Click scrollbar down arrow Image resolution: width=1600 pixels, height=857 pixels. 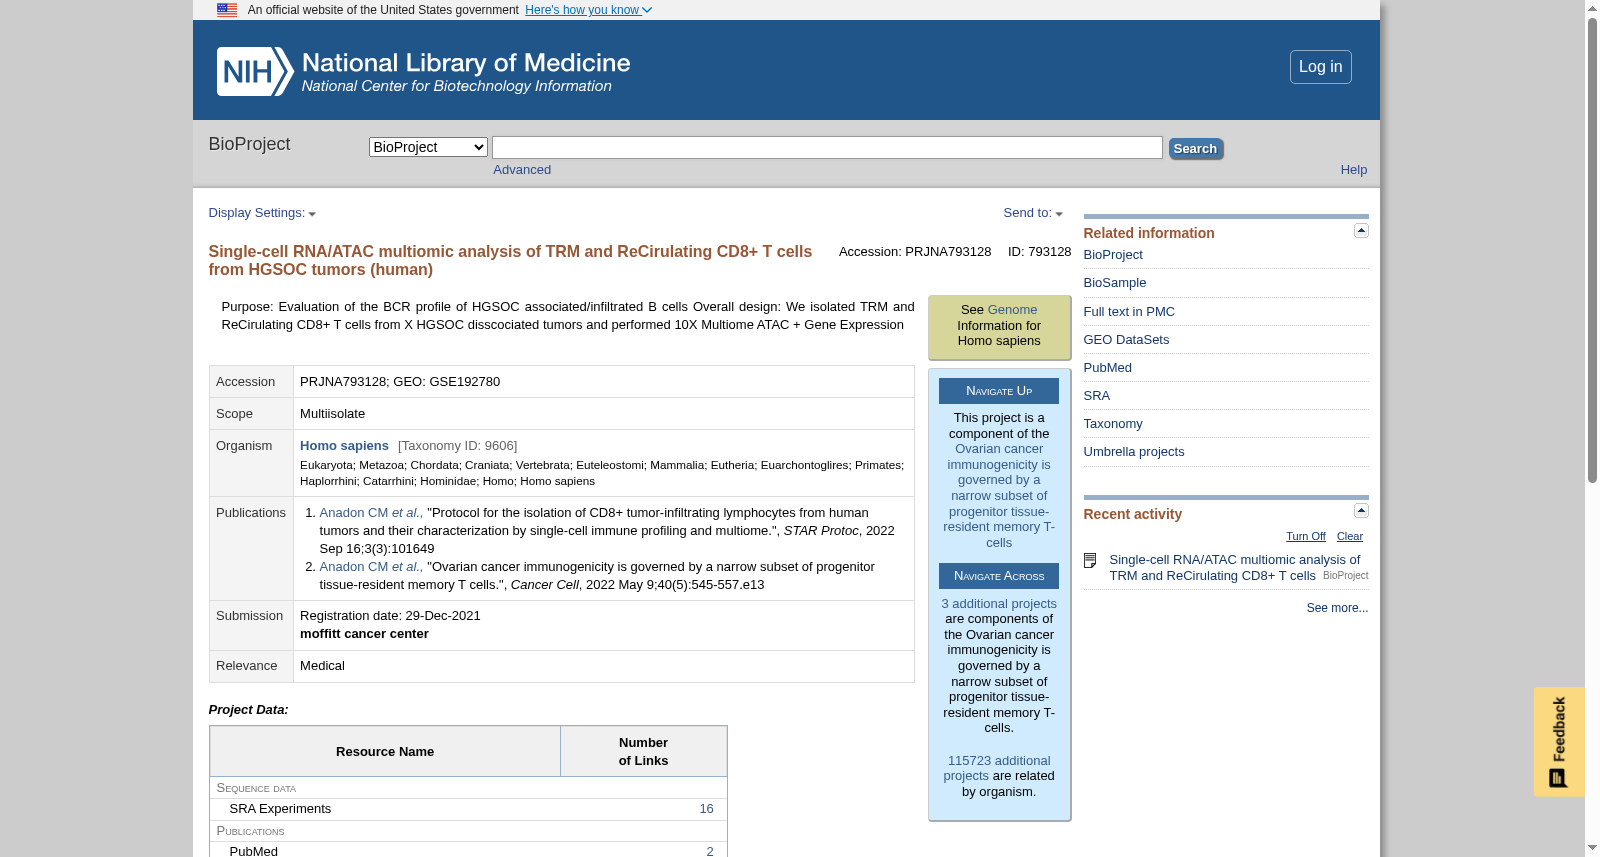pos(1592,849)
